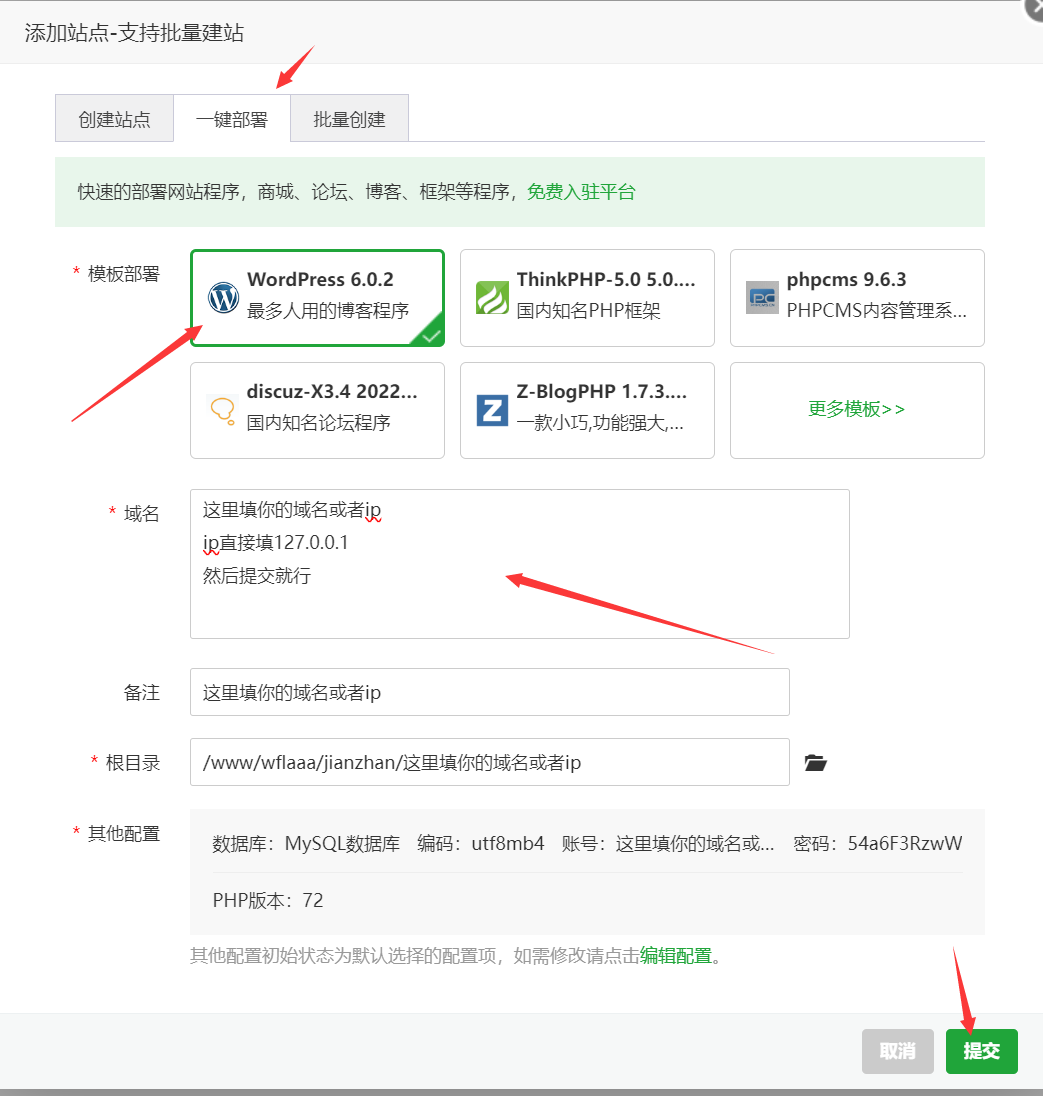Open folder browser for root directory

pos(816,763)
